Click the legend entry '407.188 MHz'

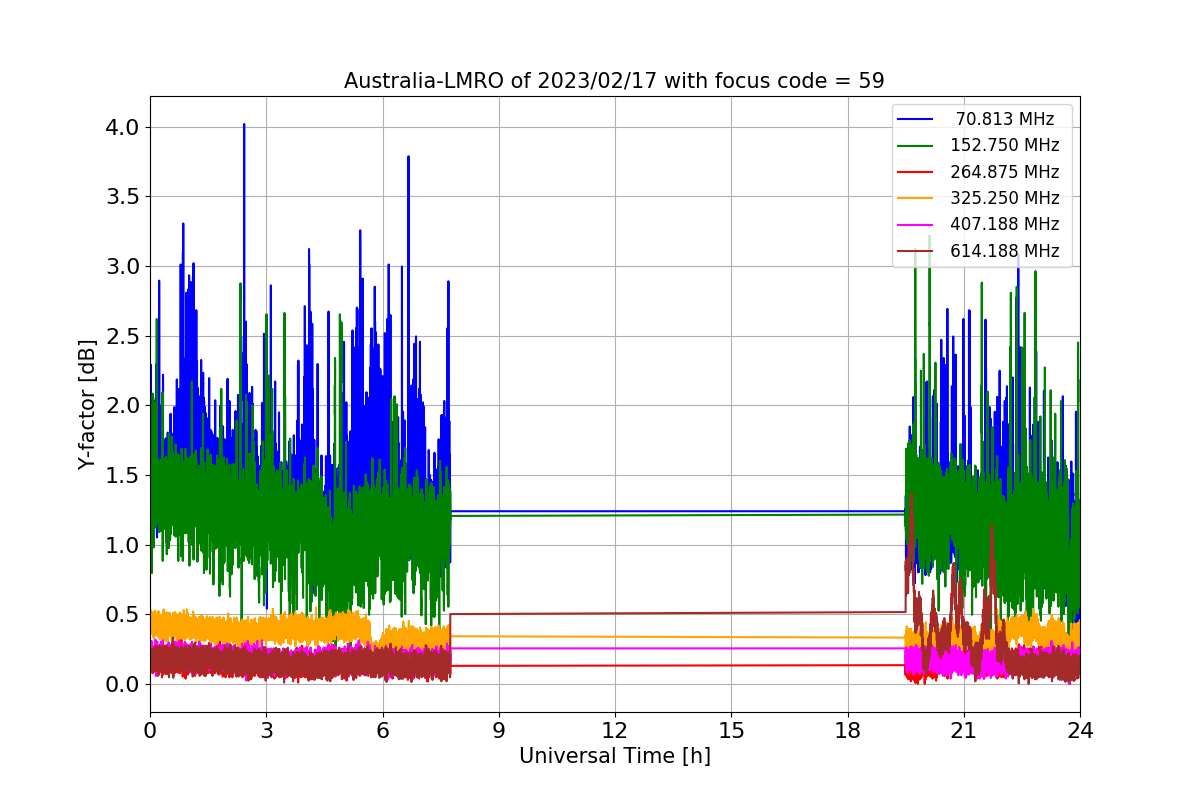pos(1005,224)
